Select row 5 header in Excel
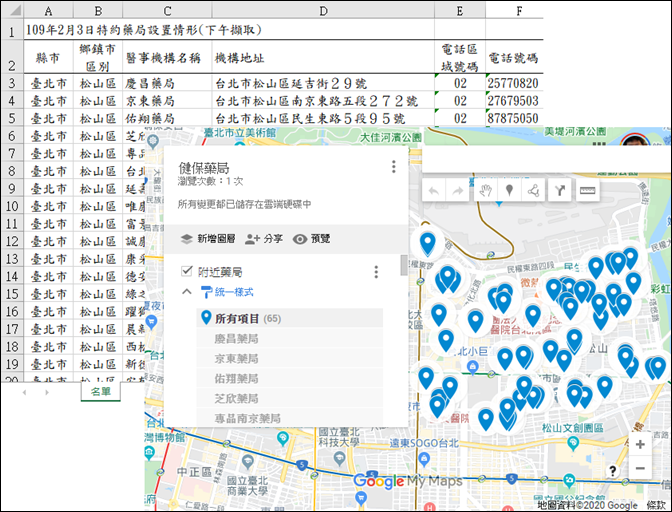The width and height of the screenshot is (672, 512). pos(12,118)
